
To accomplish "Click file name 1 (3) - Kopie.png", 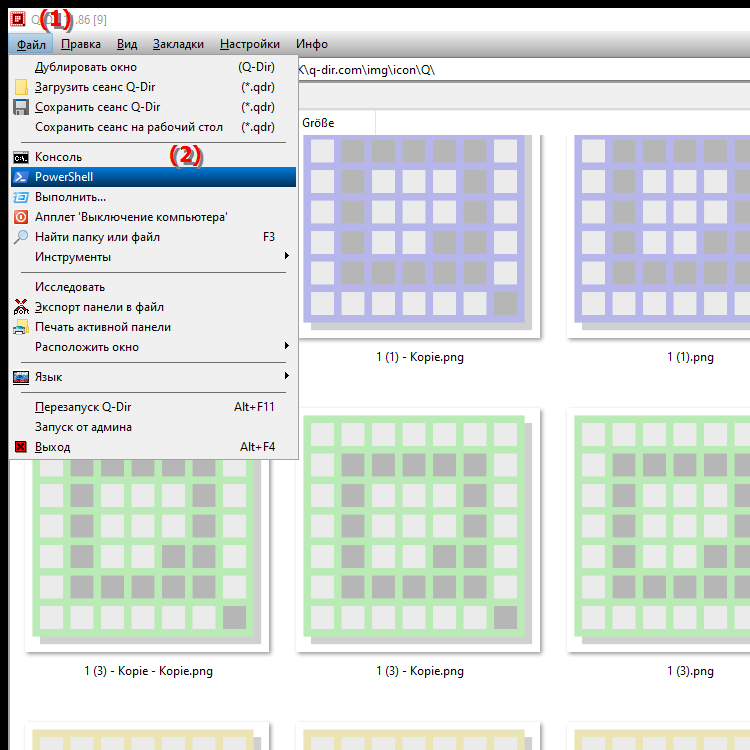I will pyautogui.click(x=420, y=671).
